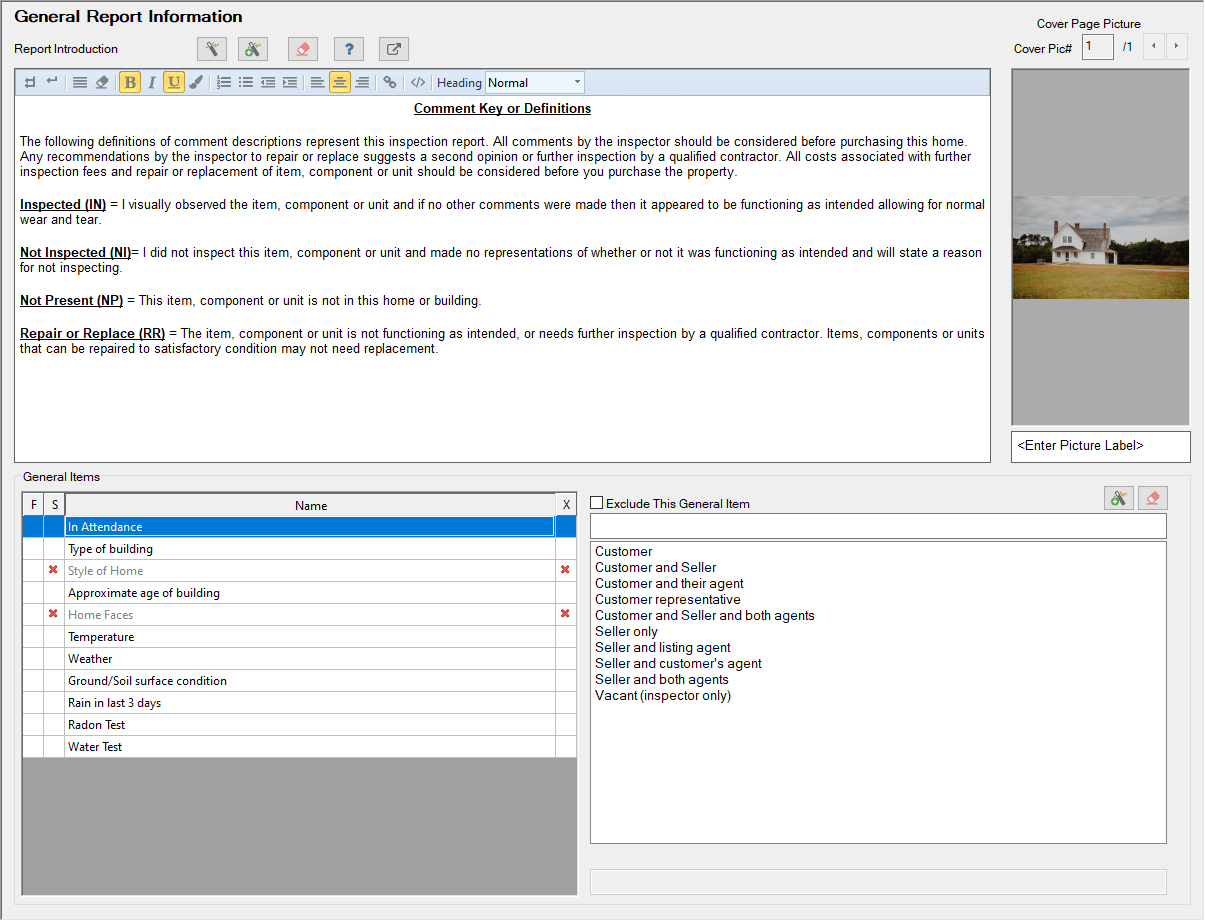Screen dimensions: 1205x921
Task: Switch to HTML source code view
Action: pos(418,83)
